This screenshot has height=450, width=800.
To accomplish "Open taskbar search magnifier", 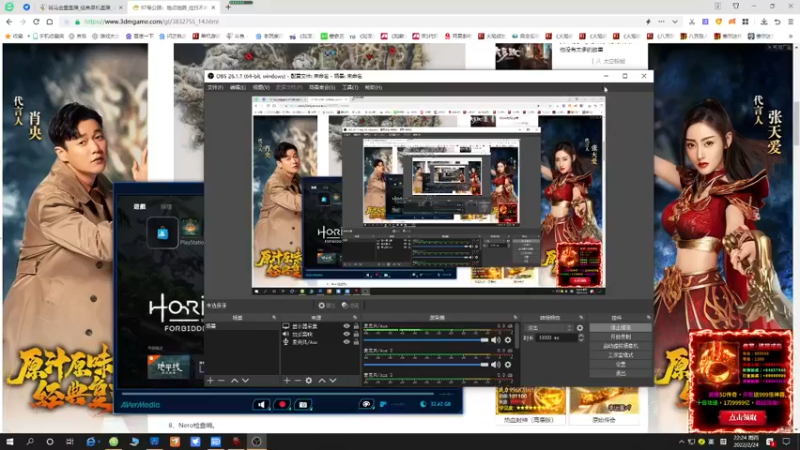I will [x=30, y=442].
